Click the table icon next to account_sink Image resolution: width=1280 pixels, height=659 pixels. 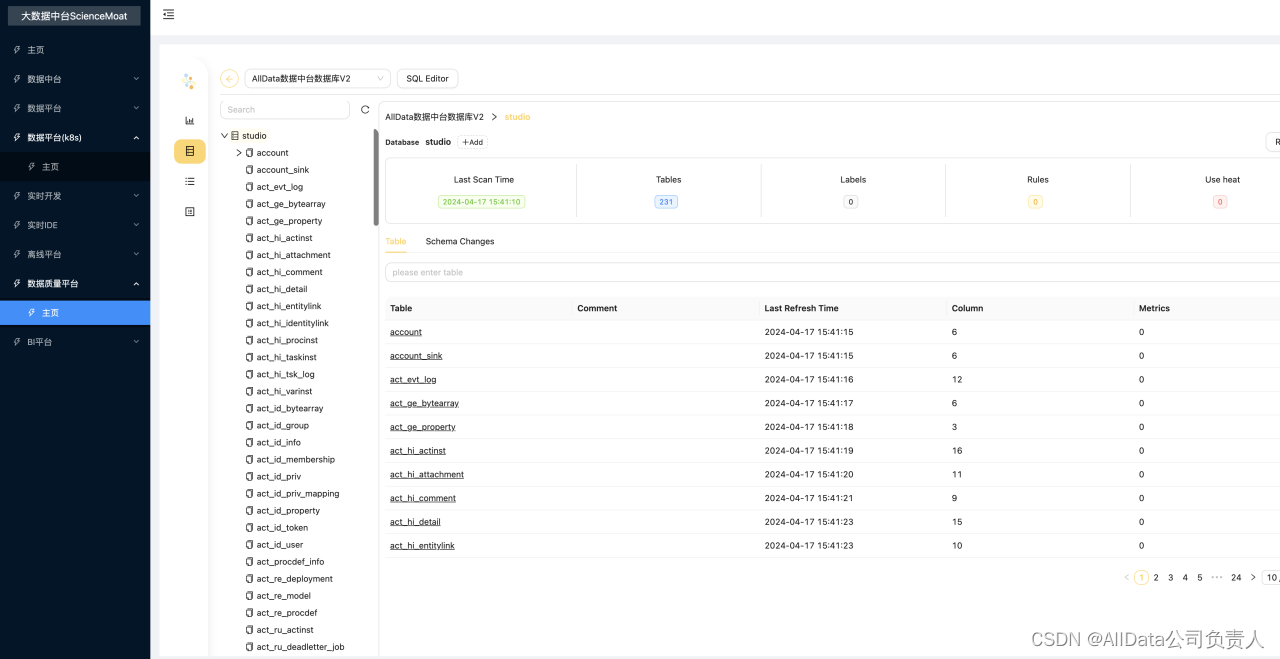point(250,170)
